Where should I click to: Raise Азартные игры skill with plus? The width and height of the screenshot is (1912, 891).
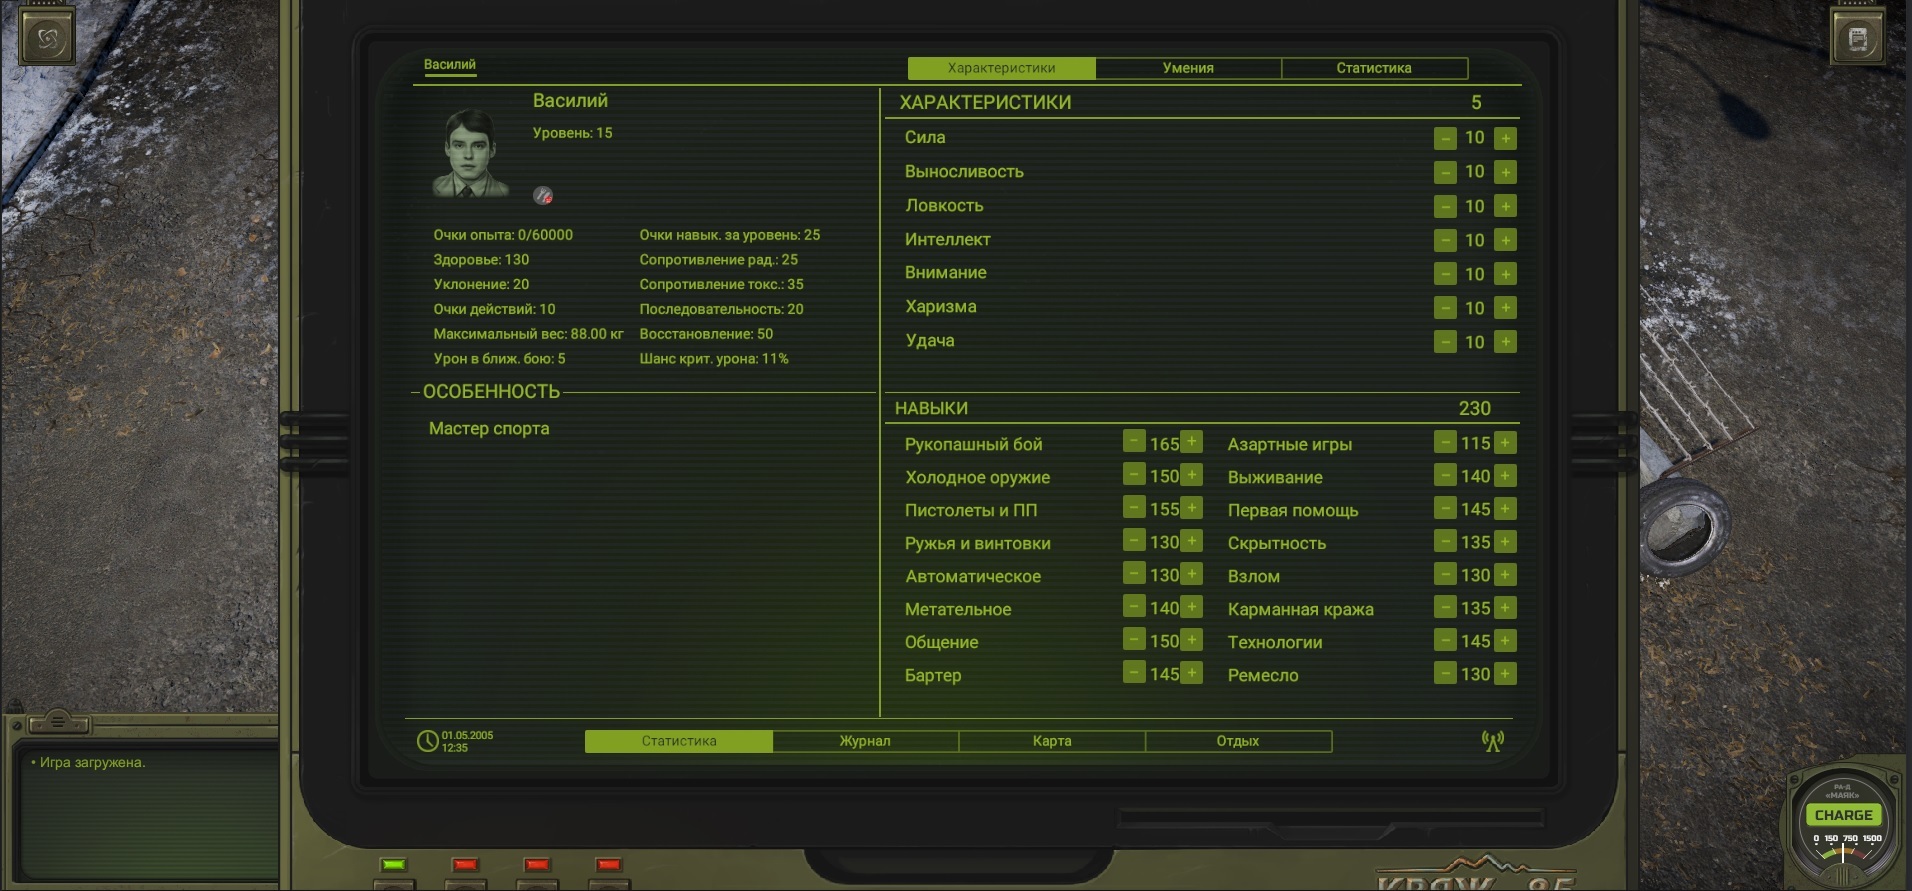(1505, 442)
